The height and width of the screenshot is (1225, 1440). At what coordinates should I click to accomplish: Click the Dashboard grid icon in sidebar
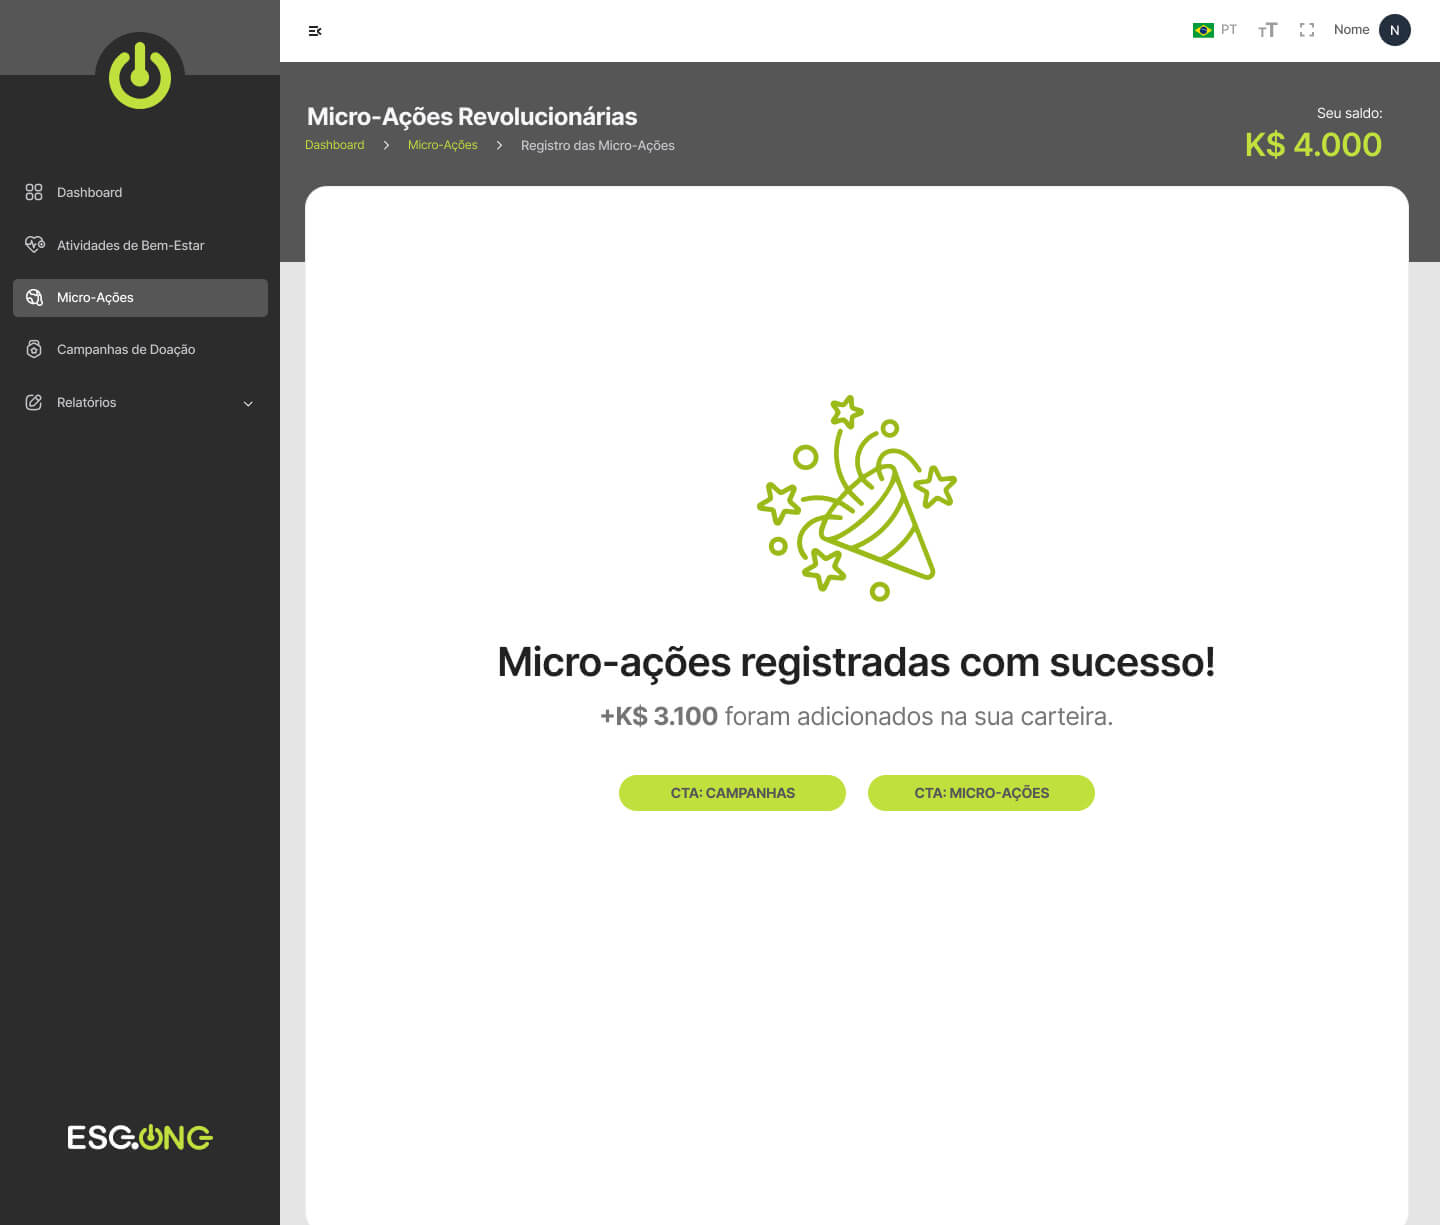[34, 192]
